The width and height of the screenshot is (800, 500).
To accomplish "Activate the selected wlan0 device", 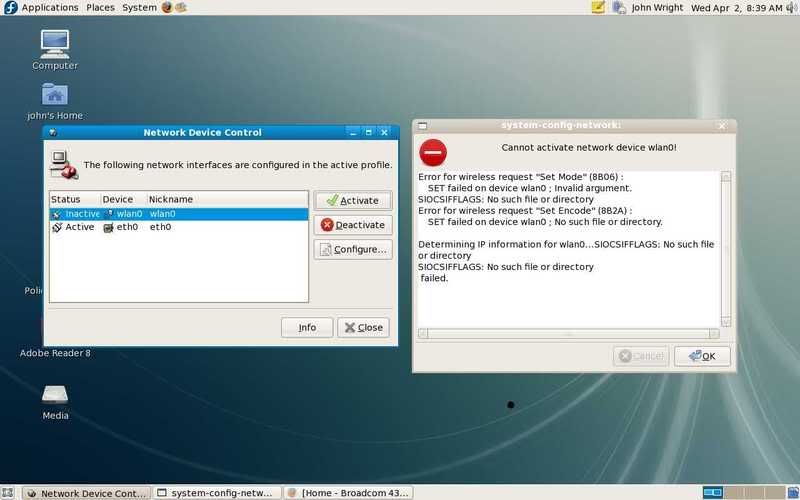I will (353, 201).
